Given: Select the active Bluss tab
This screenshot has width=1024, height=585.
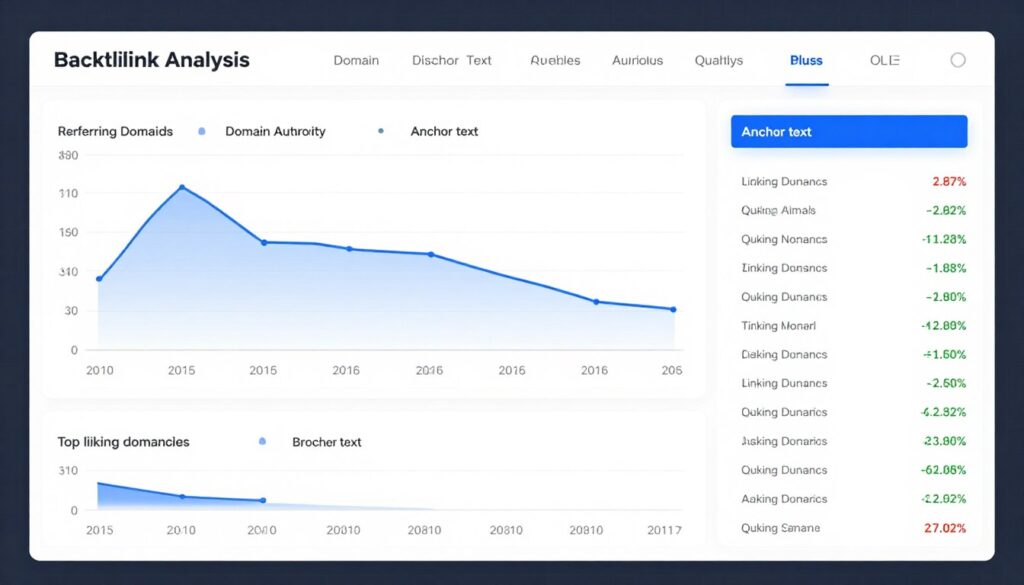Looking at the screenshot, I should pos(806,60).
